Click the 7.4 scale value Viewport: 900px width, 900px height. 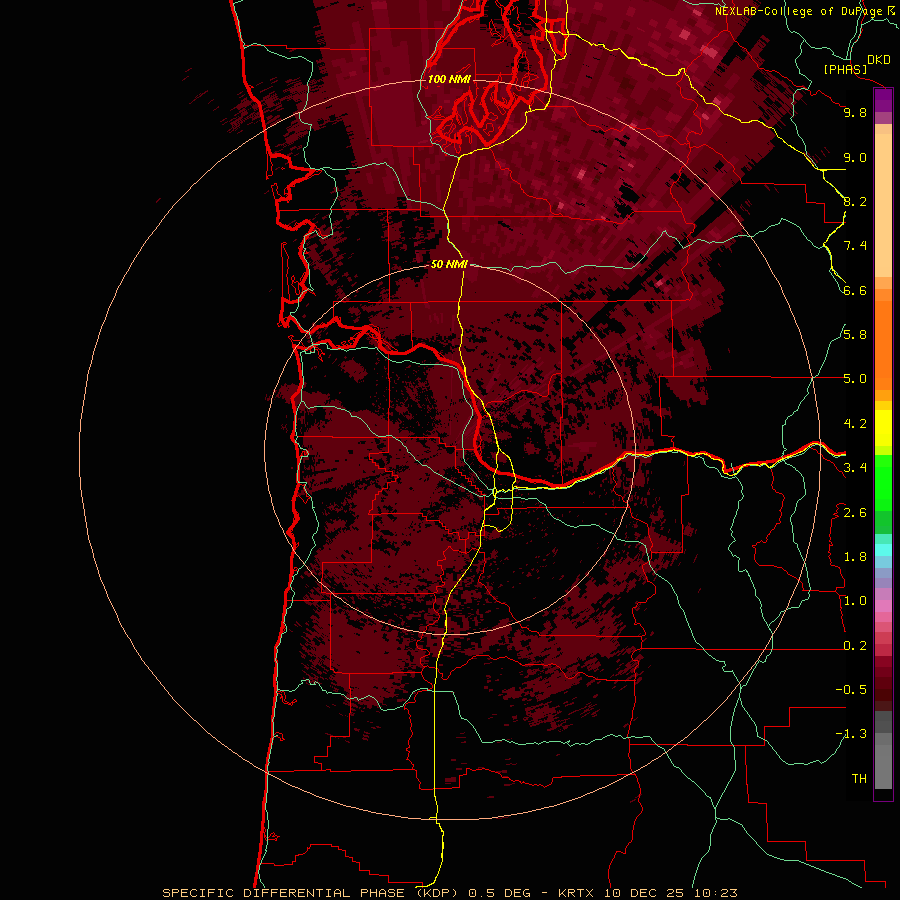(x=855, y=246)
